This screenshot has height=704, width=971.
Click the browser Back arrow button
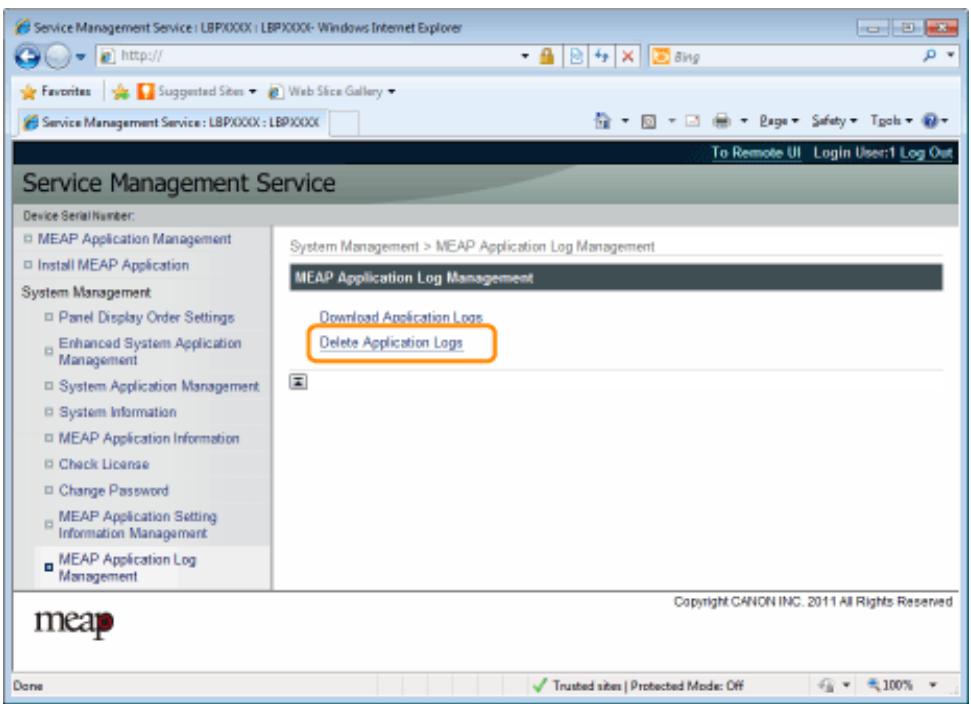pyautogui.click(x=27, y=57)
